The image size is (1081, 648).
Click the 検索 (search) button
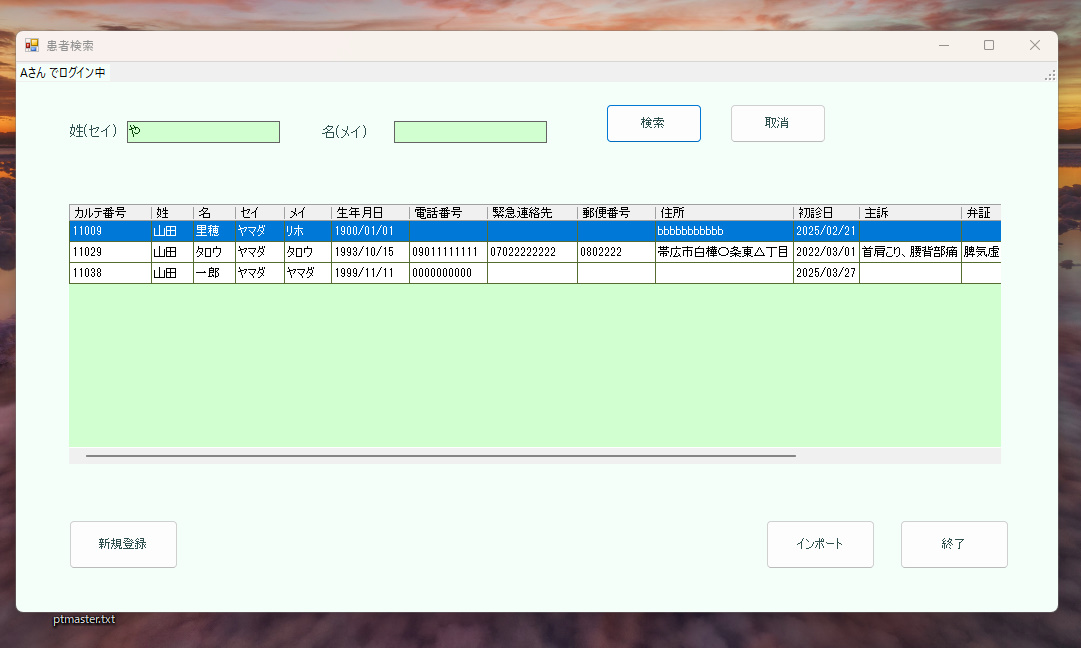click(x=653, y=123)
